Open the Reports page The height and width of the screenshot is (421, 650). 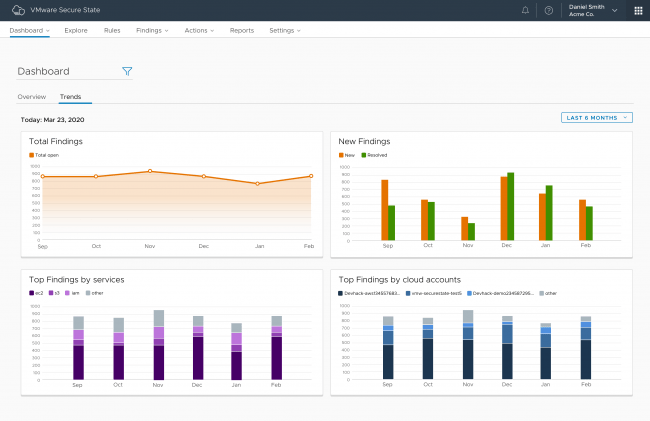242,30
